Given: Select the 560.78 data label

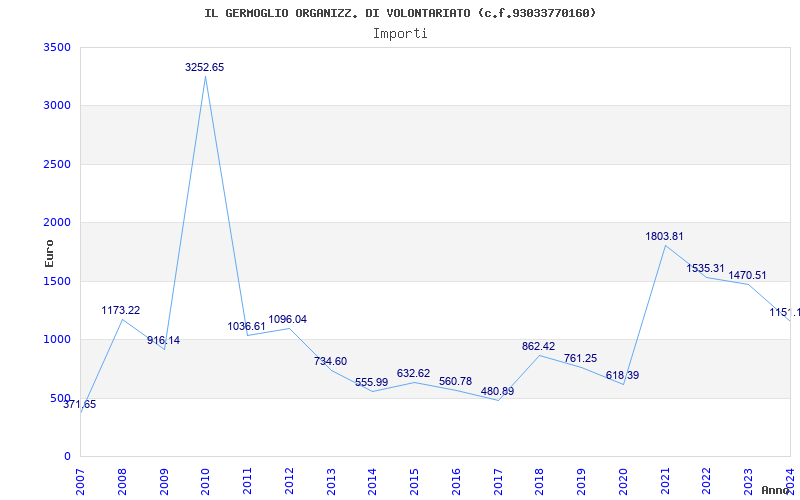Looking at the screenshot, I should coord(455,382).
